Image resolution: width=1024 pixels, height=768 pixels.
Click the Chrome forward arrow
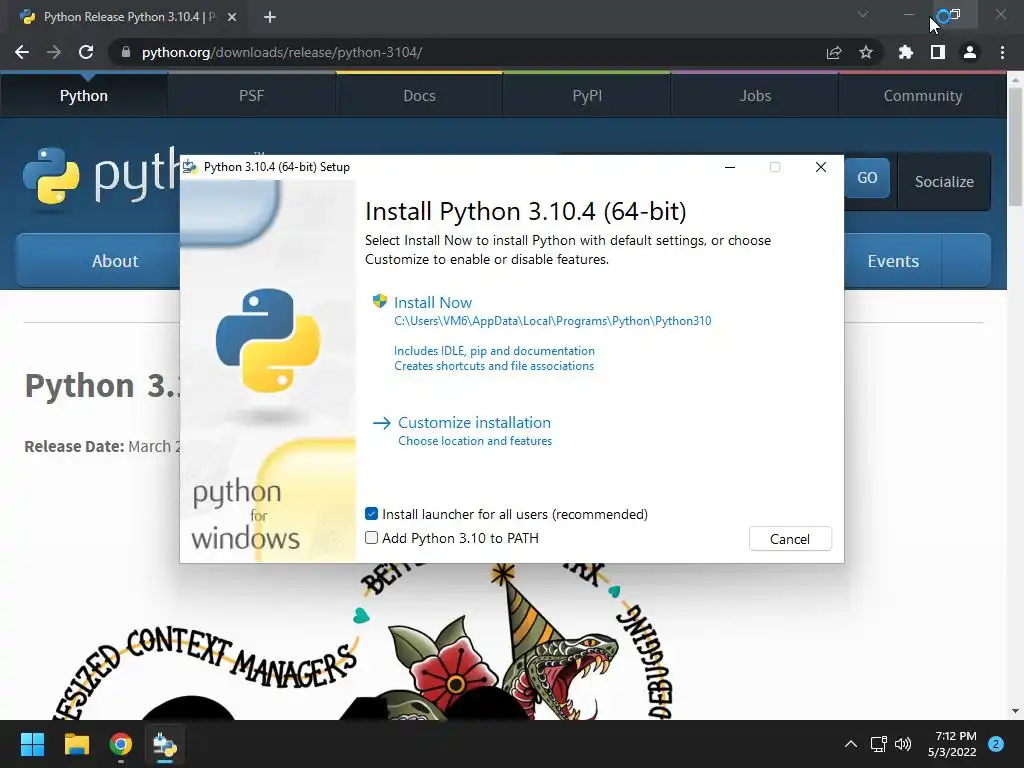click(x=54, y=52)
